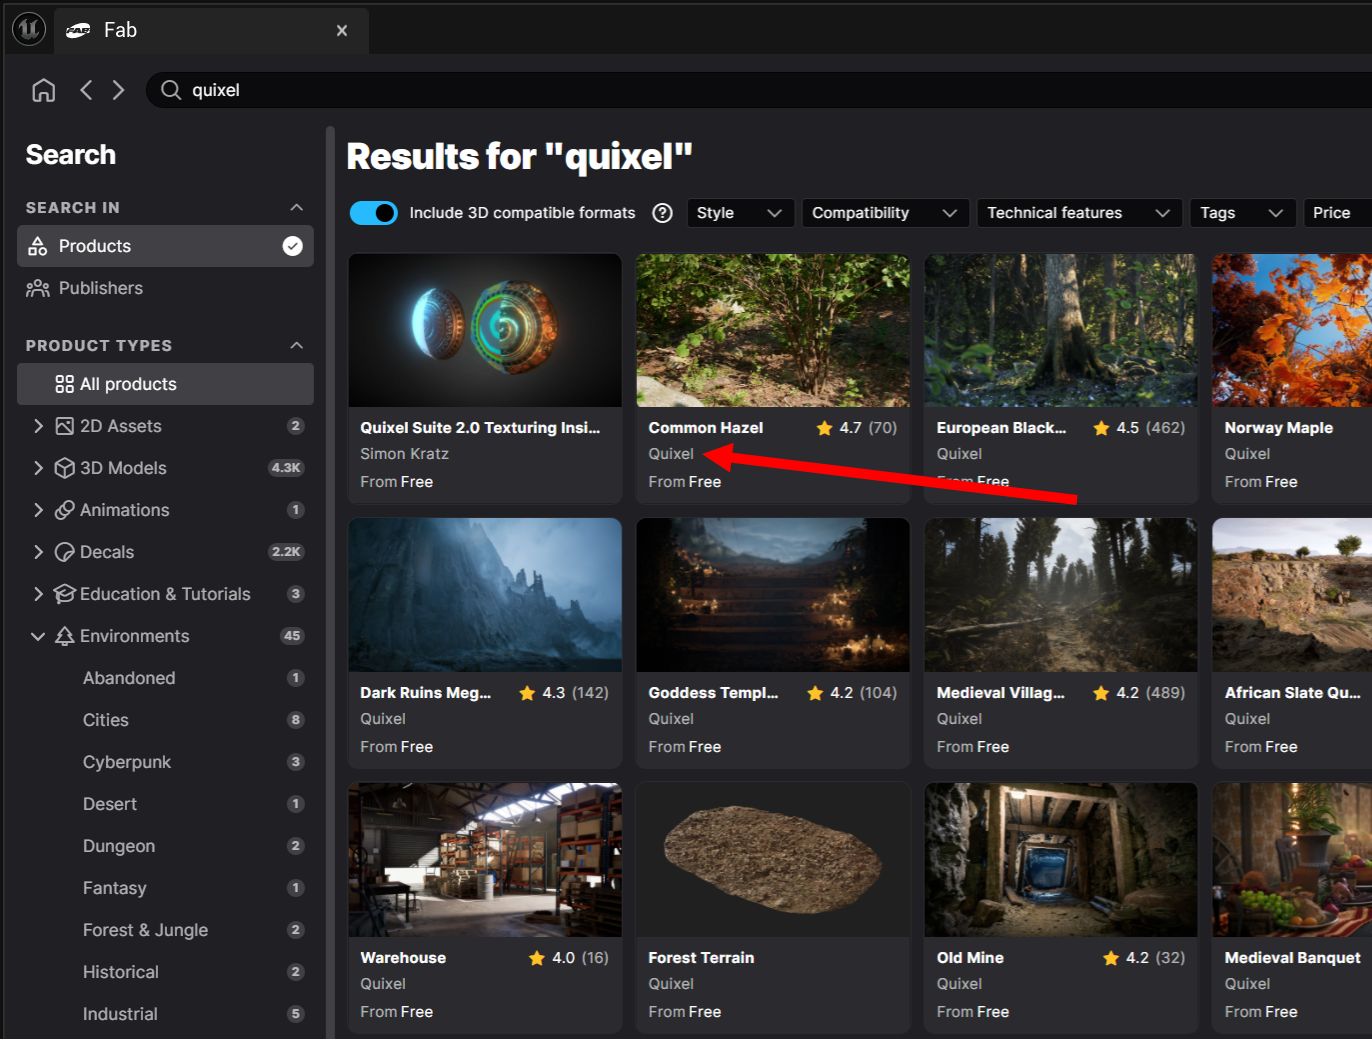Viewport: 1372px width, 1039px height.
Task: Open the Compatibility filter dropdown
Action: [x=885, y=213]
